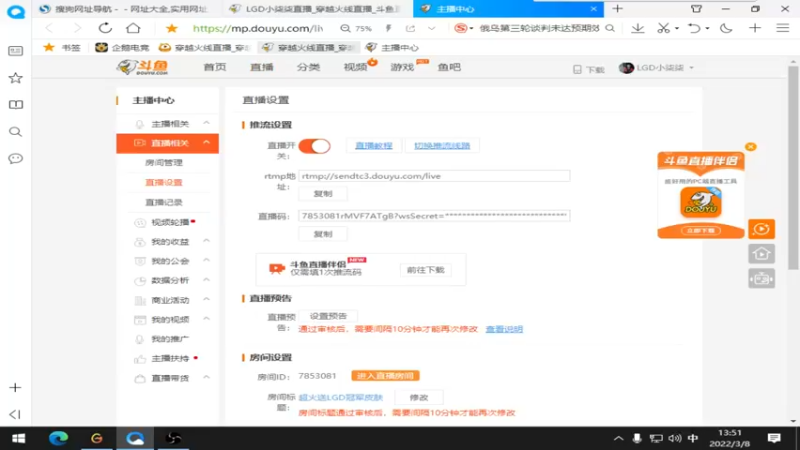Toggle the 直播开关 live switch
The image size is (800, 450).
[314, 146]
